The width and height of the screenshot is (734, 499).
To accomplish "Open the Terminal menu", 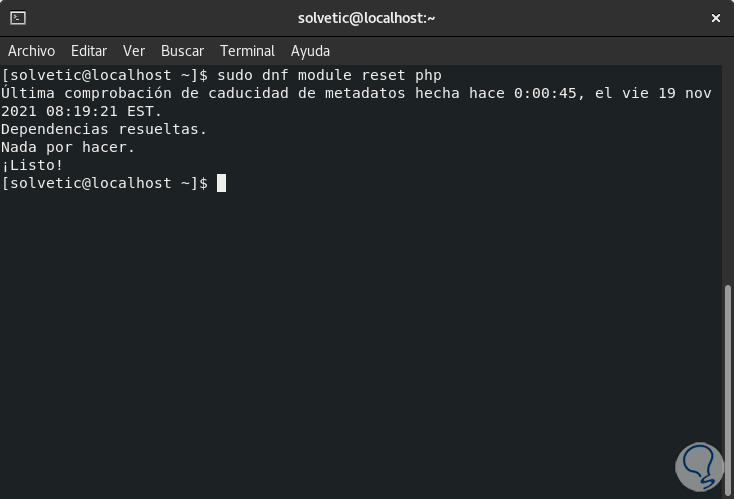I will tap(247, 51).
